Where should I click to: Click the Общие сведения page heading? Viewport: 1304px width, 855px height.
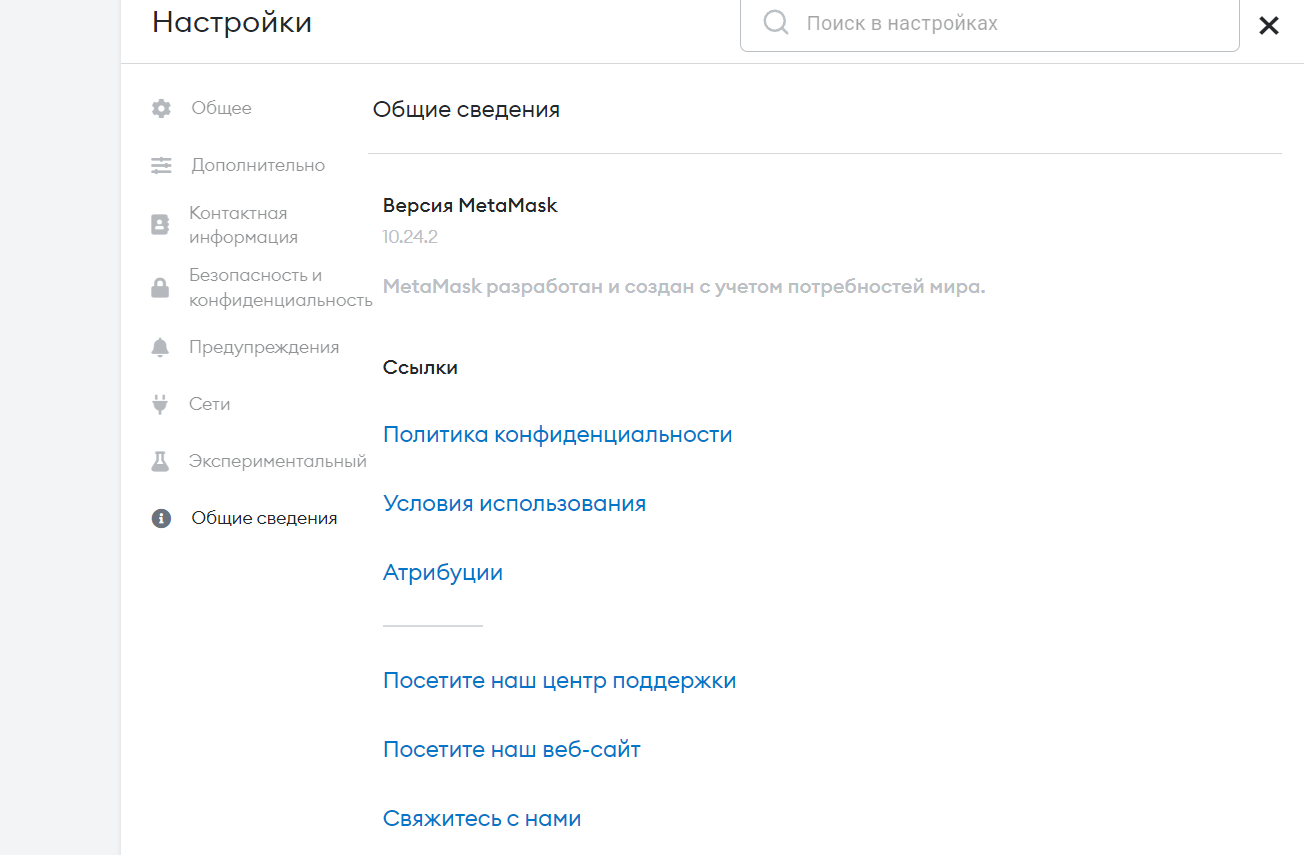pyautogui.click(x=466, y=110)
